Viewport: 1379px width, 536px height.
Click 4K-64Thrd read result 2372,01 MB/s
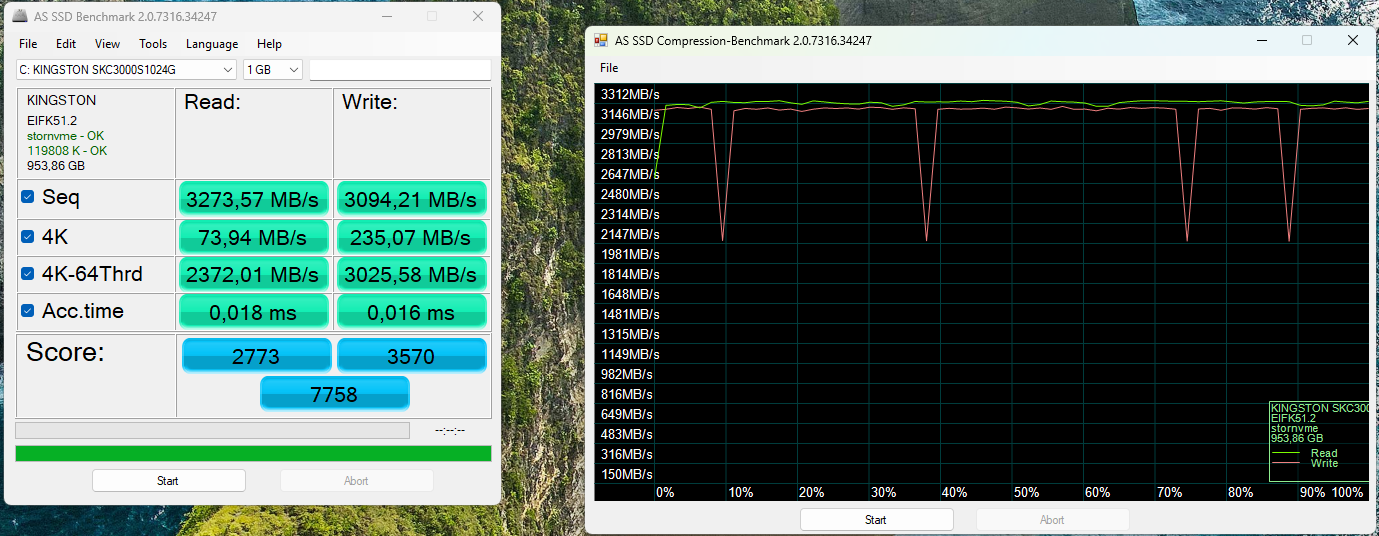pos(254,274)
